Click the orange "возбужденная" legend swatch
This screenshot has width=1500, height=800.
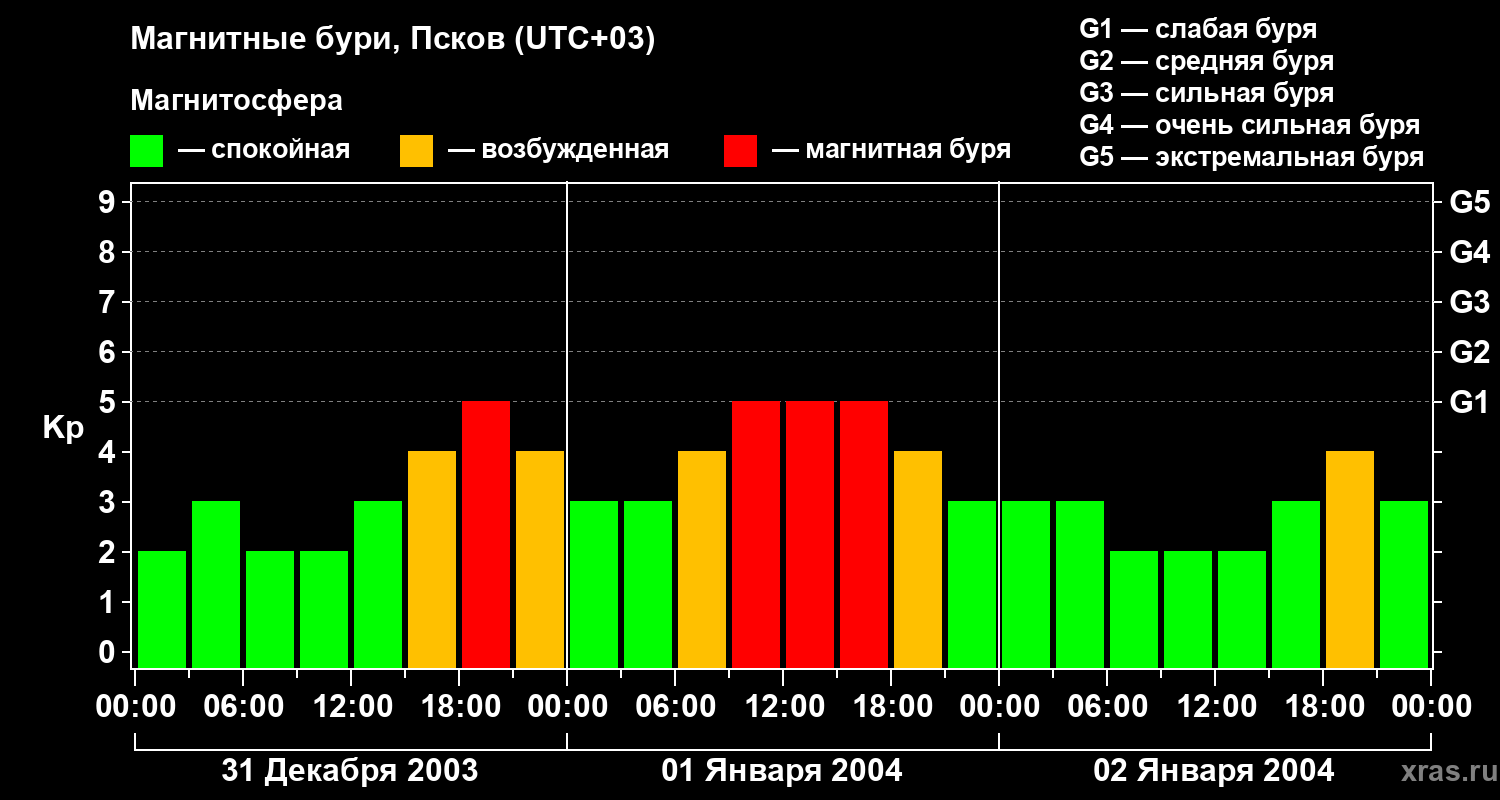(416, 151)
